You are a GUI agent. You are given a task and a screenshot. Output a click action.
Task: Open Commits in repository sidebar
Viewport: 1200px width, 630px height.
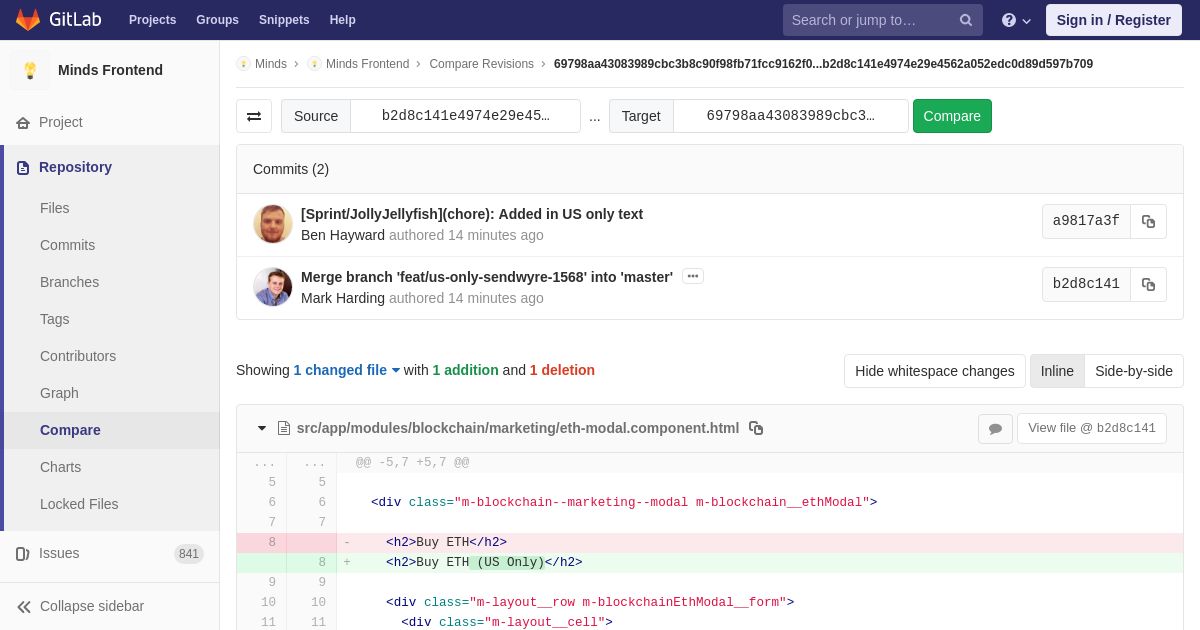click(67, 245)
